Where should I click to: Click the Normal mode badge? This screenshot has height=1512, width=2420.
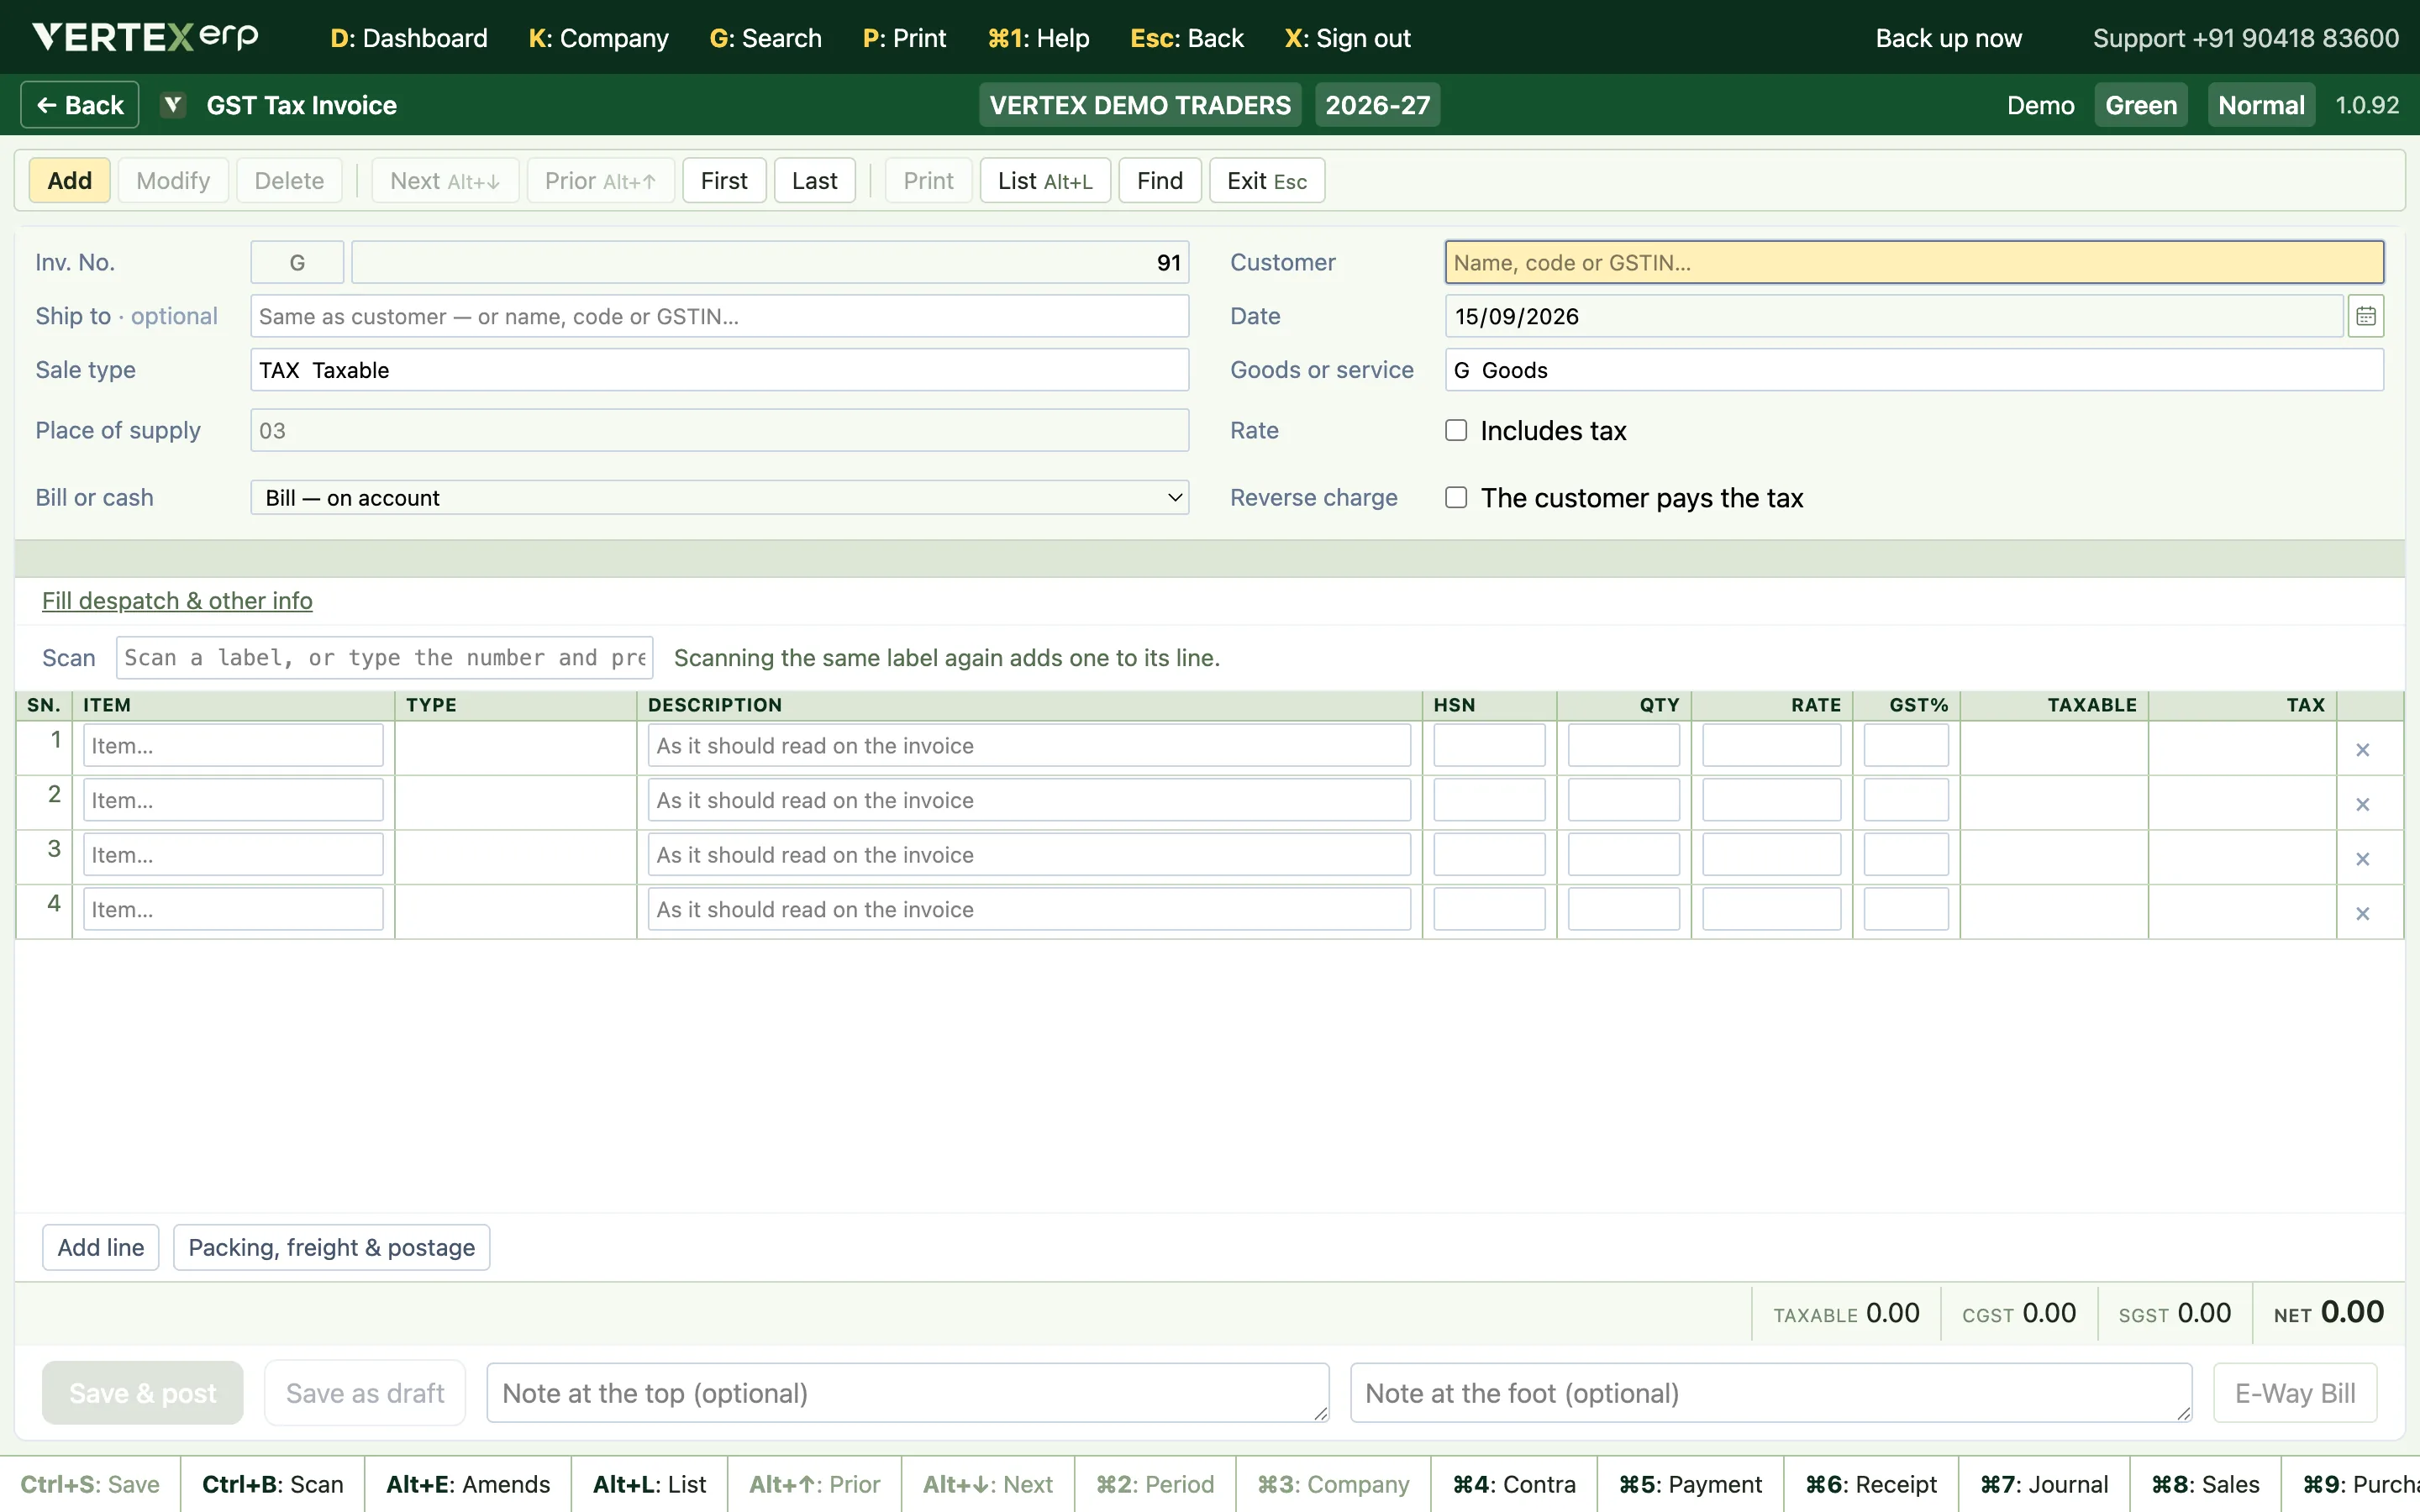2261,105
